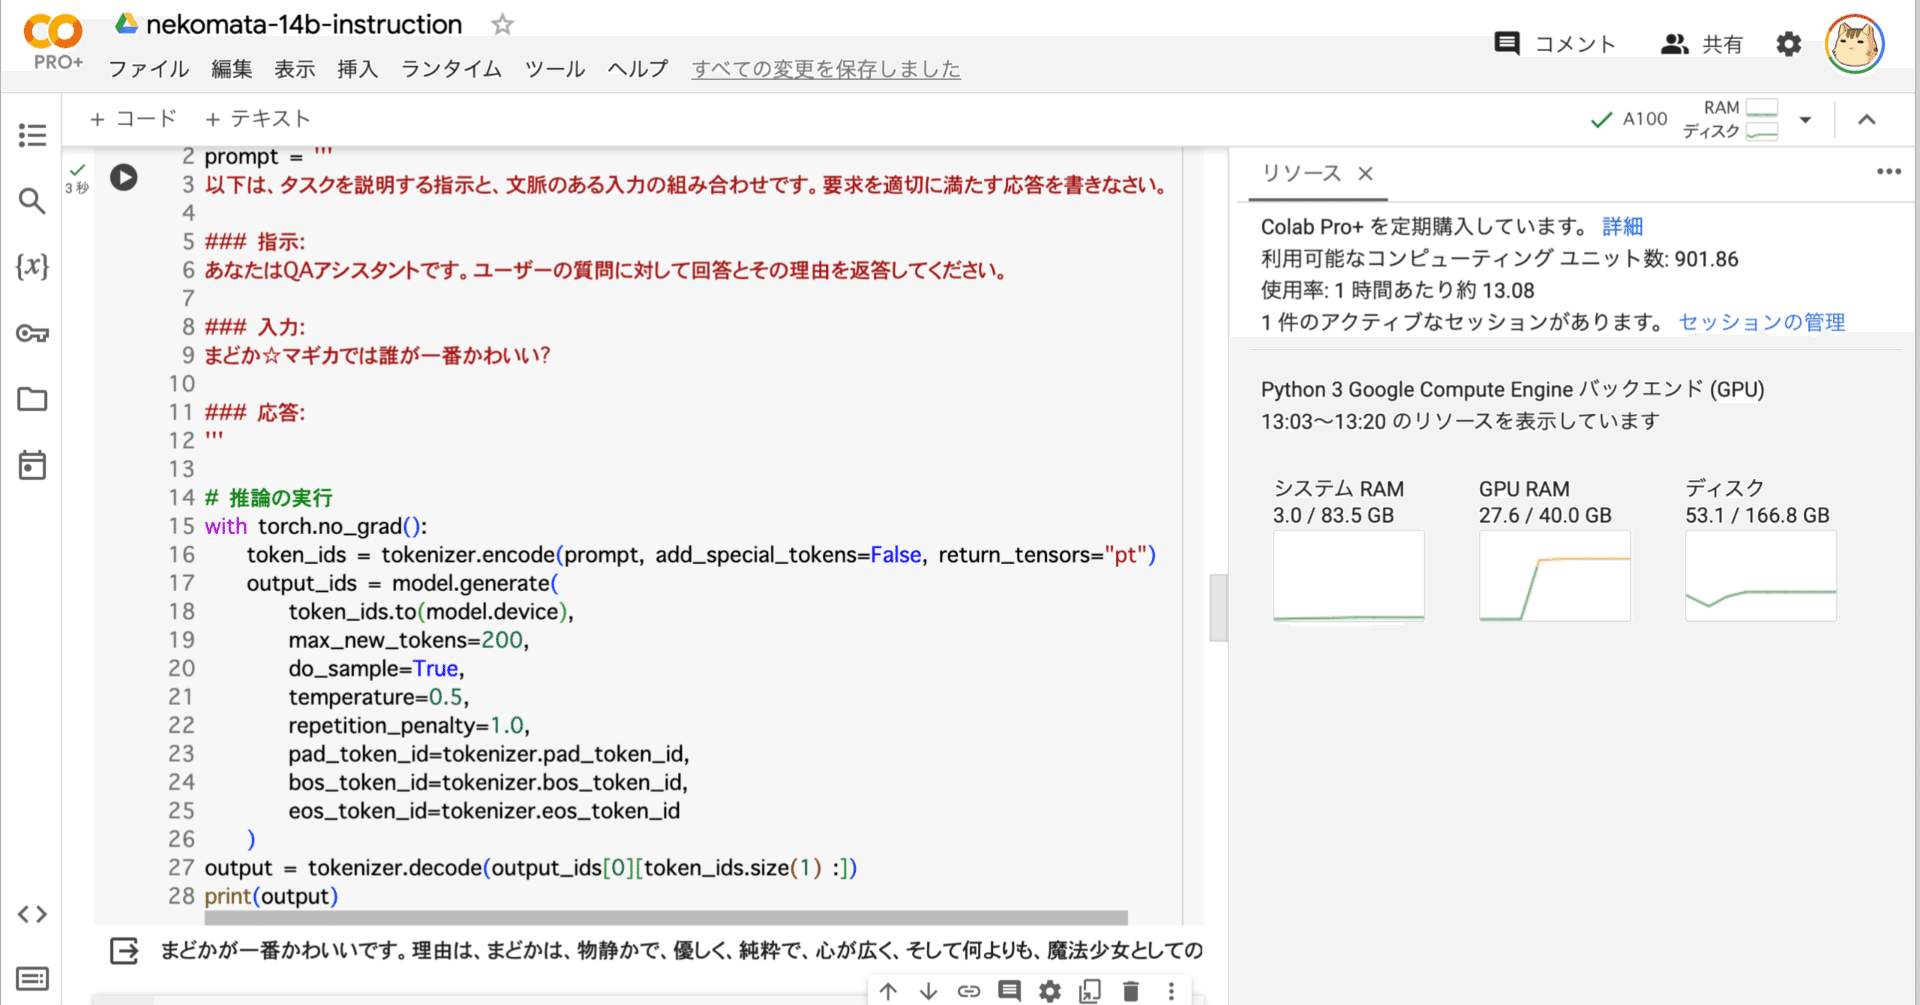
Task: Move the cell up using the arrow icon
Action: point(888,991)
